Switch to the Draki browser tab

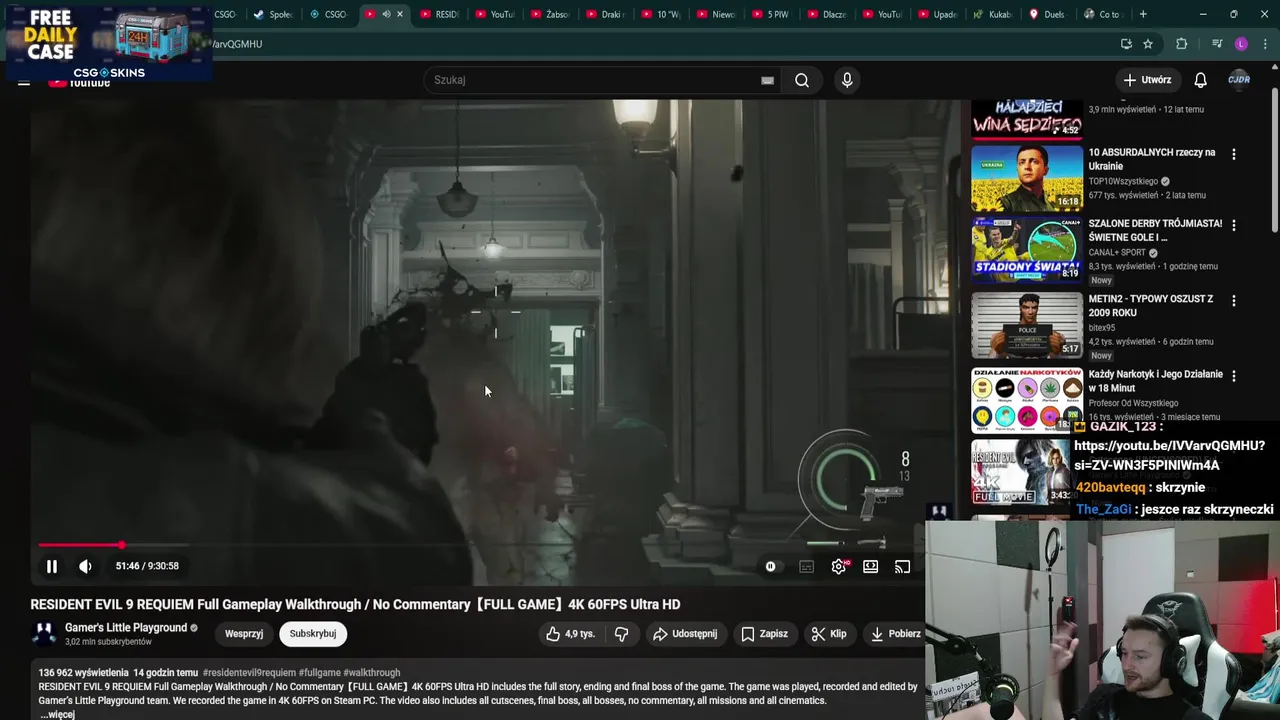pos(604,14)
